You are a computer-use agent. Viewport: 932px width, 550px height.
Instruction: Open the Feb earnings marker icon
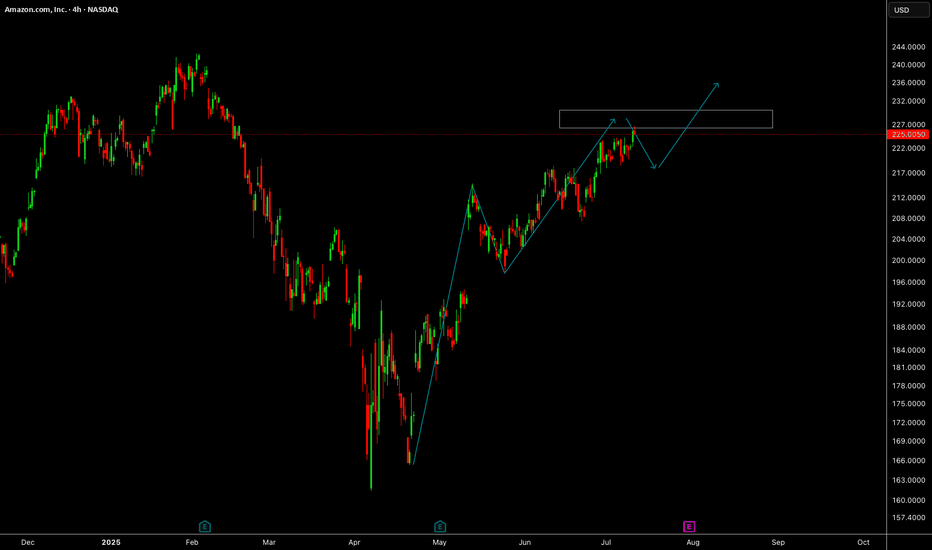pos(204,526)
